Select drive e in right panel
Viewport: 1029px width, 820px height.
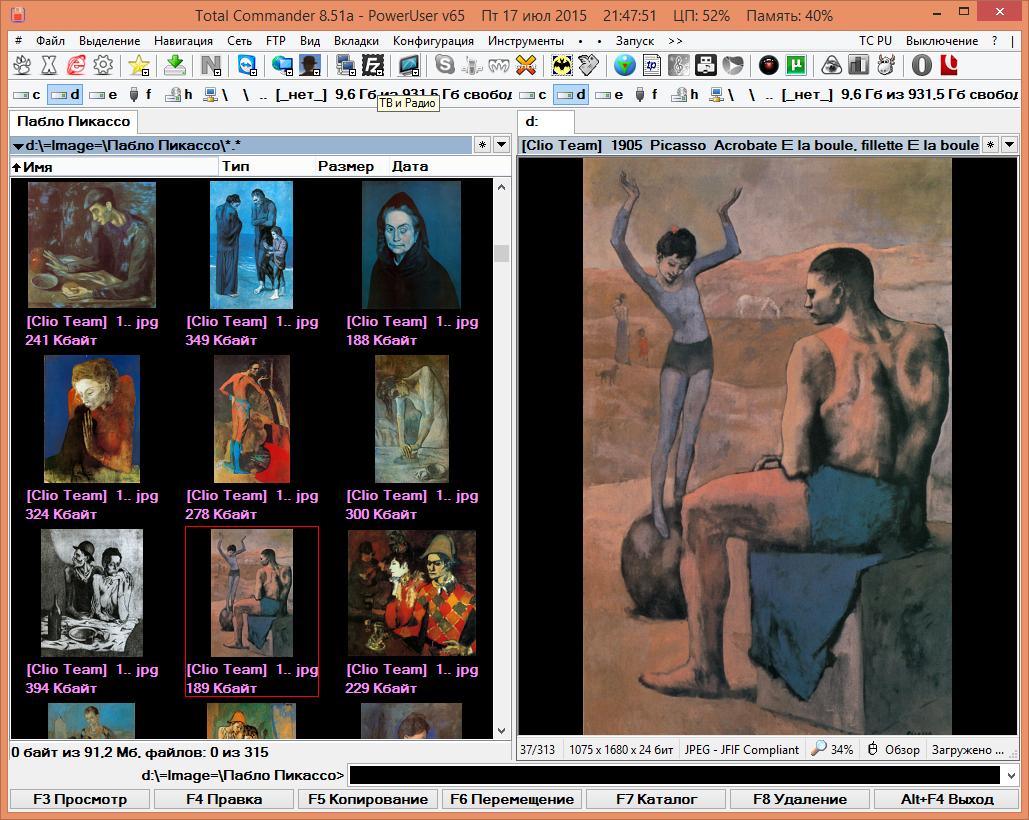pyautogui.click(x=609, y=94)
